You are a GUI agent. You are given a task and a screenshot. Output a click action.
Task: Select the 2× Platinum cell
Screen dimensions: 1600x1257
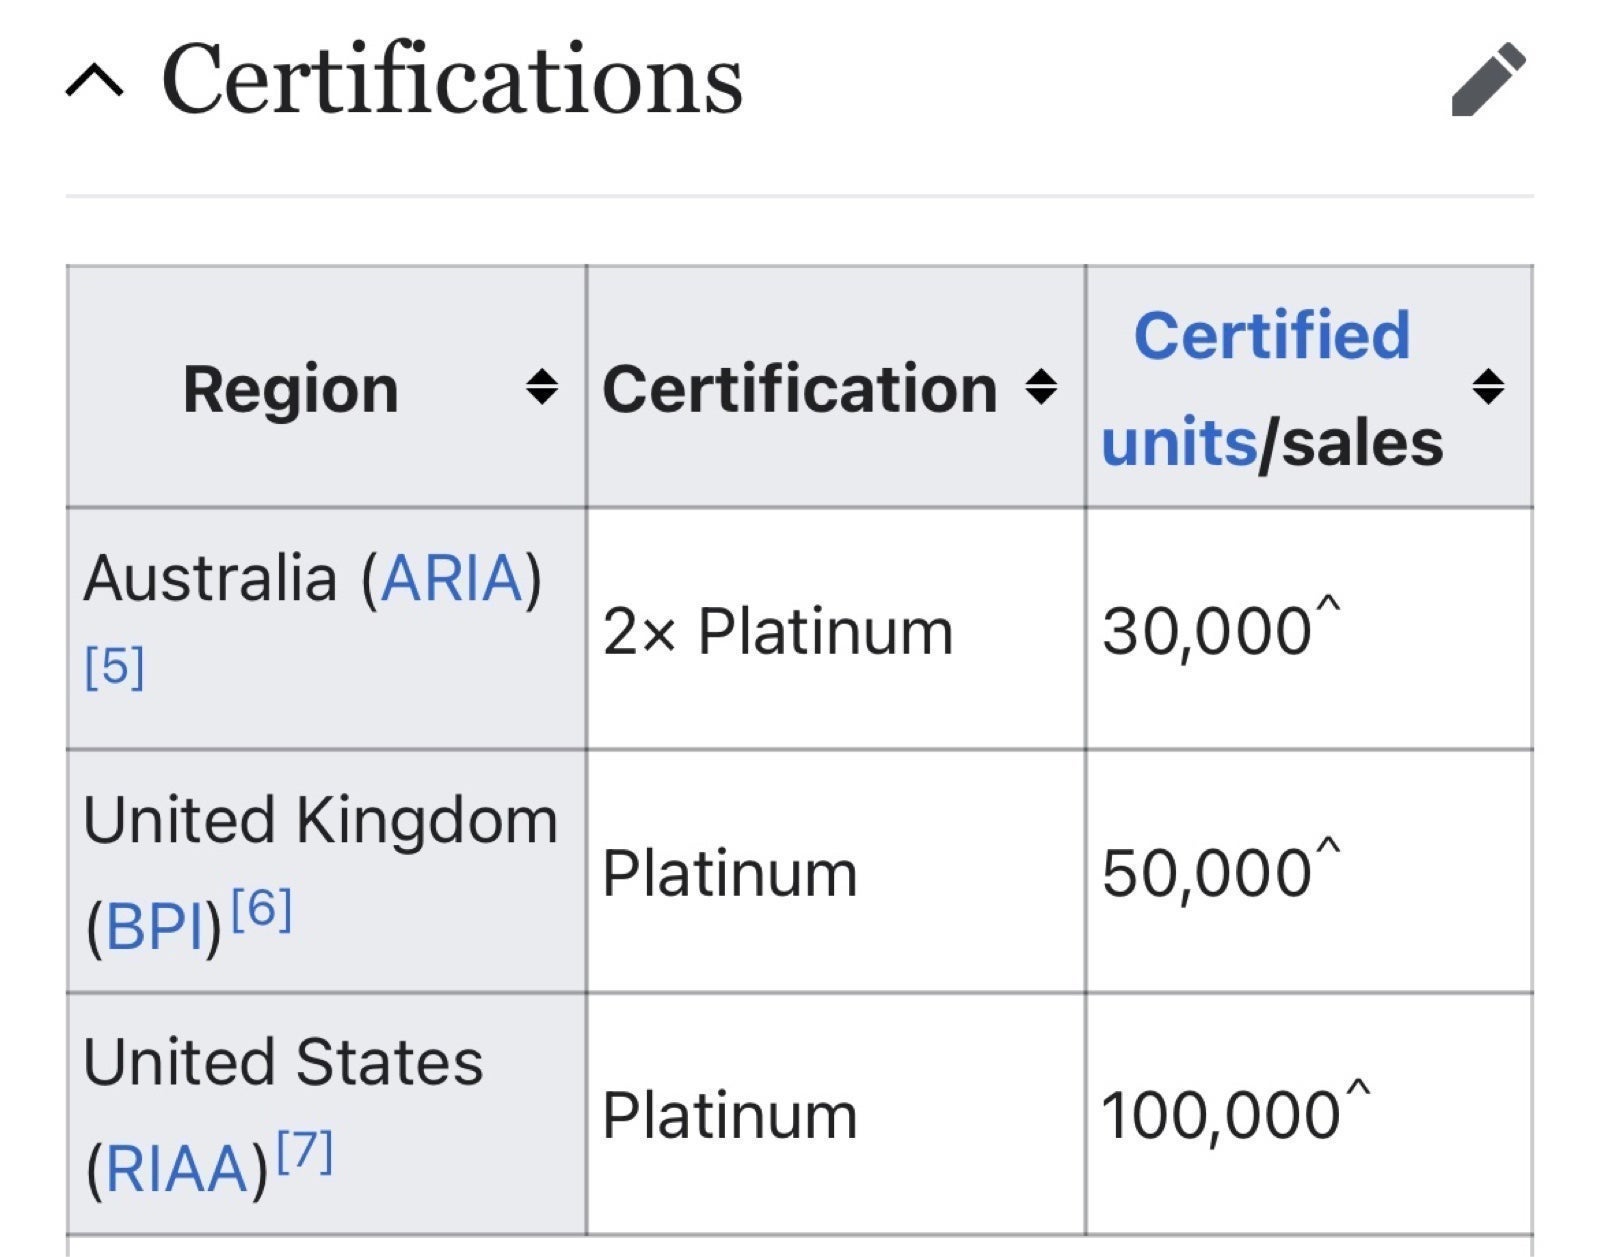point(836,629)
